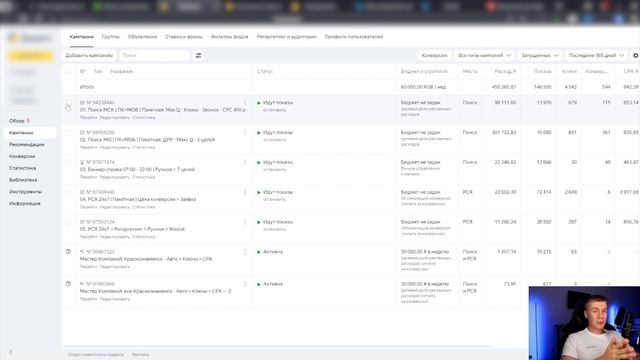Open Информация in the left sidebar
The image size is (640, 360).
[x=24, y=204]
